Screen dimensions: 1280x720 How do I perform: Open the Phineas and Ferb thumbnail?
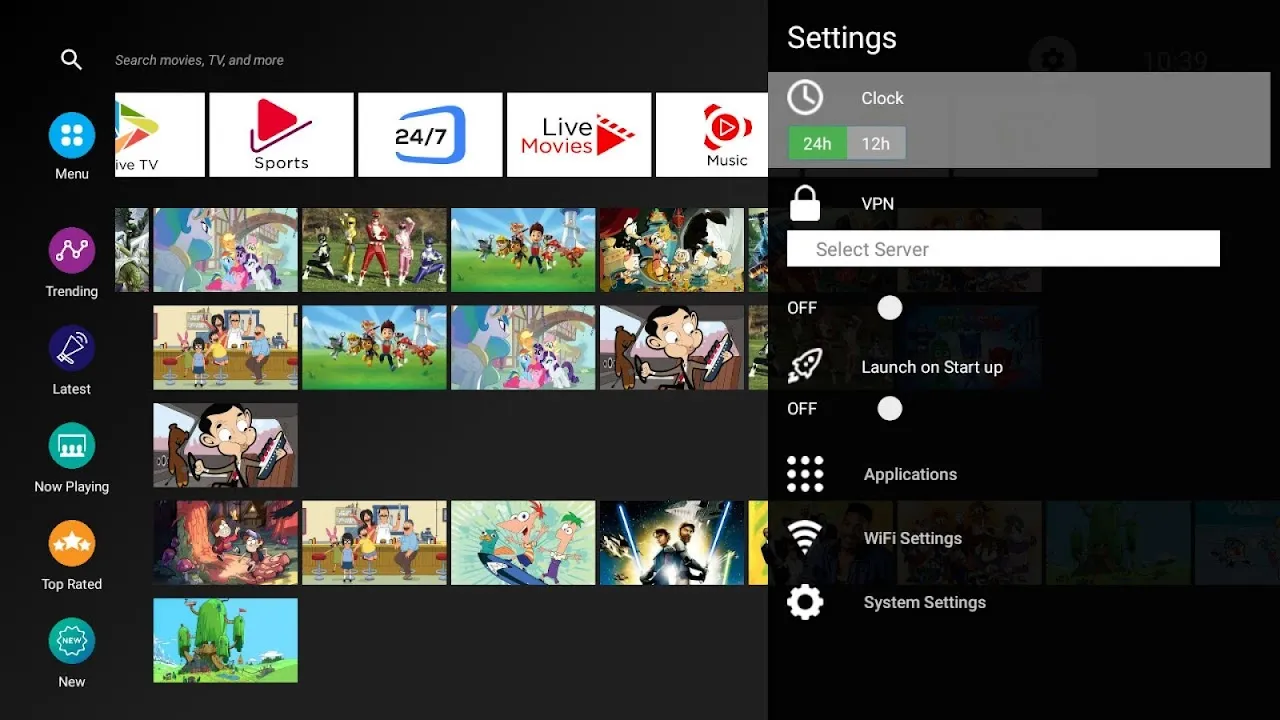coord(523,543)
